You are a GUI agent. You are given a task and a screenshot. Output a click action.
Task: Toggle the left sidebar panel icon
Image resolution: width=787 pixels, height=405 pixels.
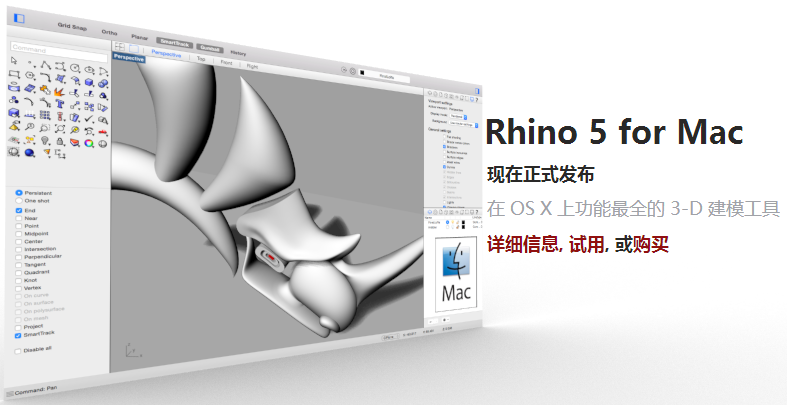pos(20,19)
